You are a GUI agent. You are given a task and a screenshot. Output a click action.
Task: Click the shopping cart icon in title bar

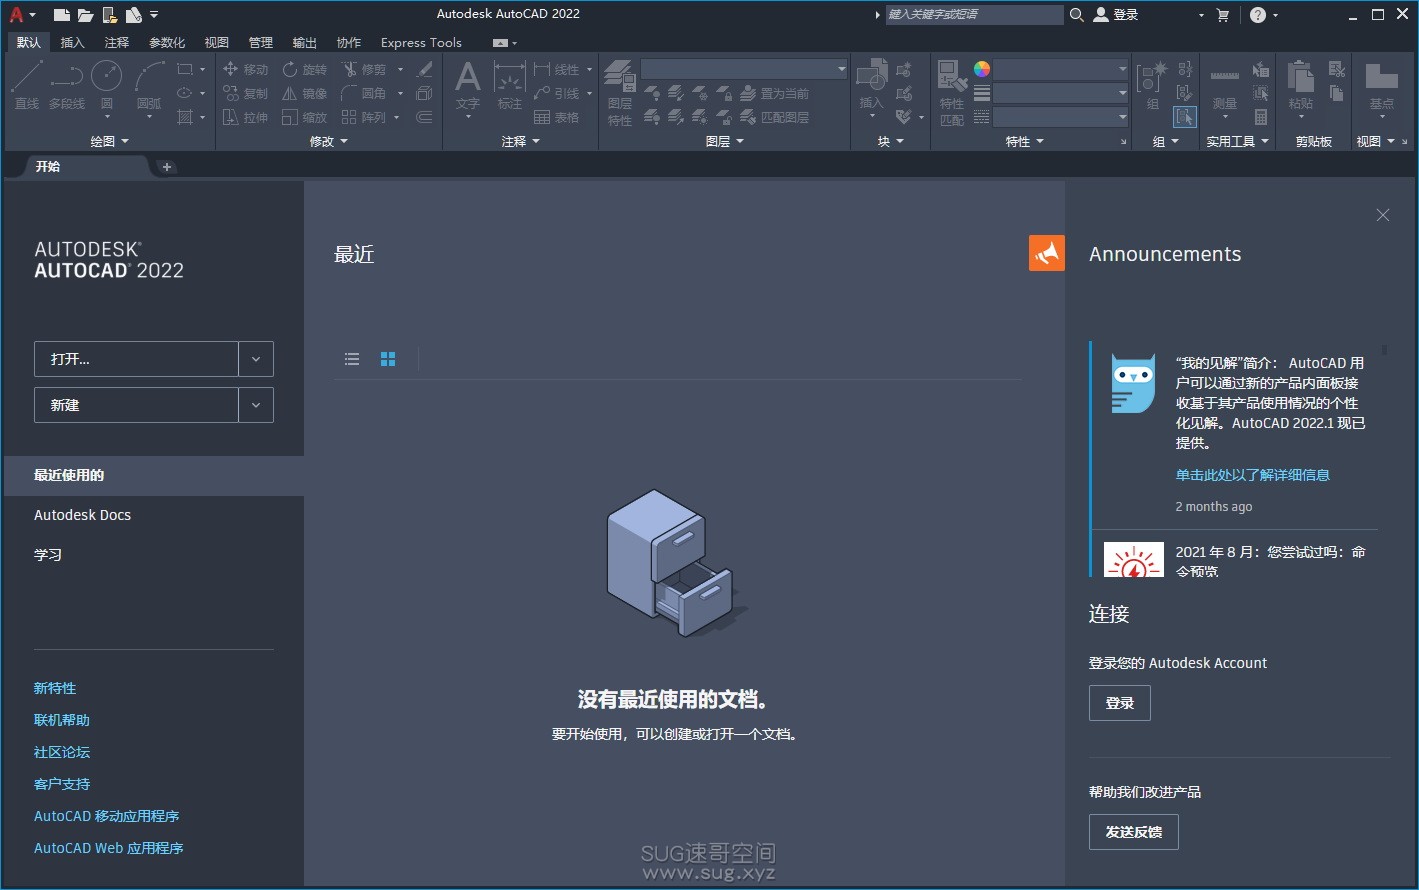click(x=1222, y=15)
